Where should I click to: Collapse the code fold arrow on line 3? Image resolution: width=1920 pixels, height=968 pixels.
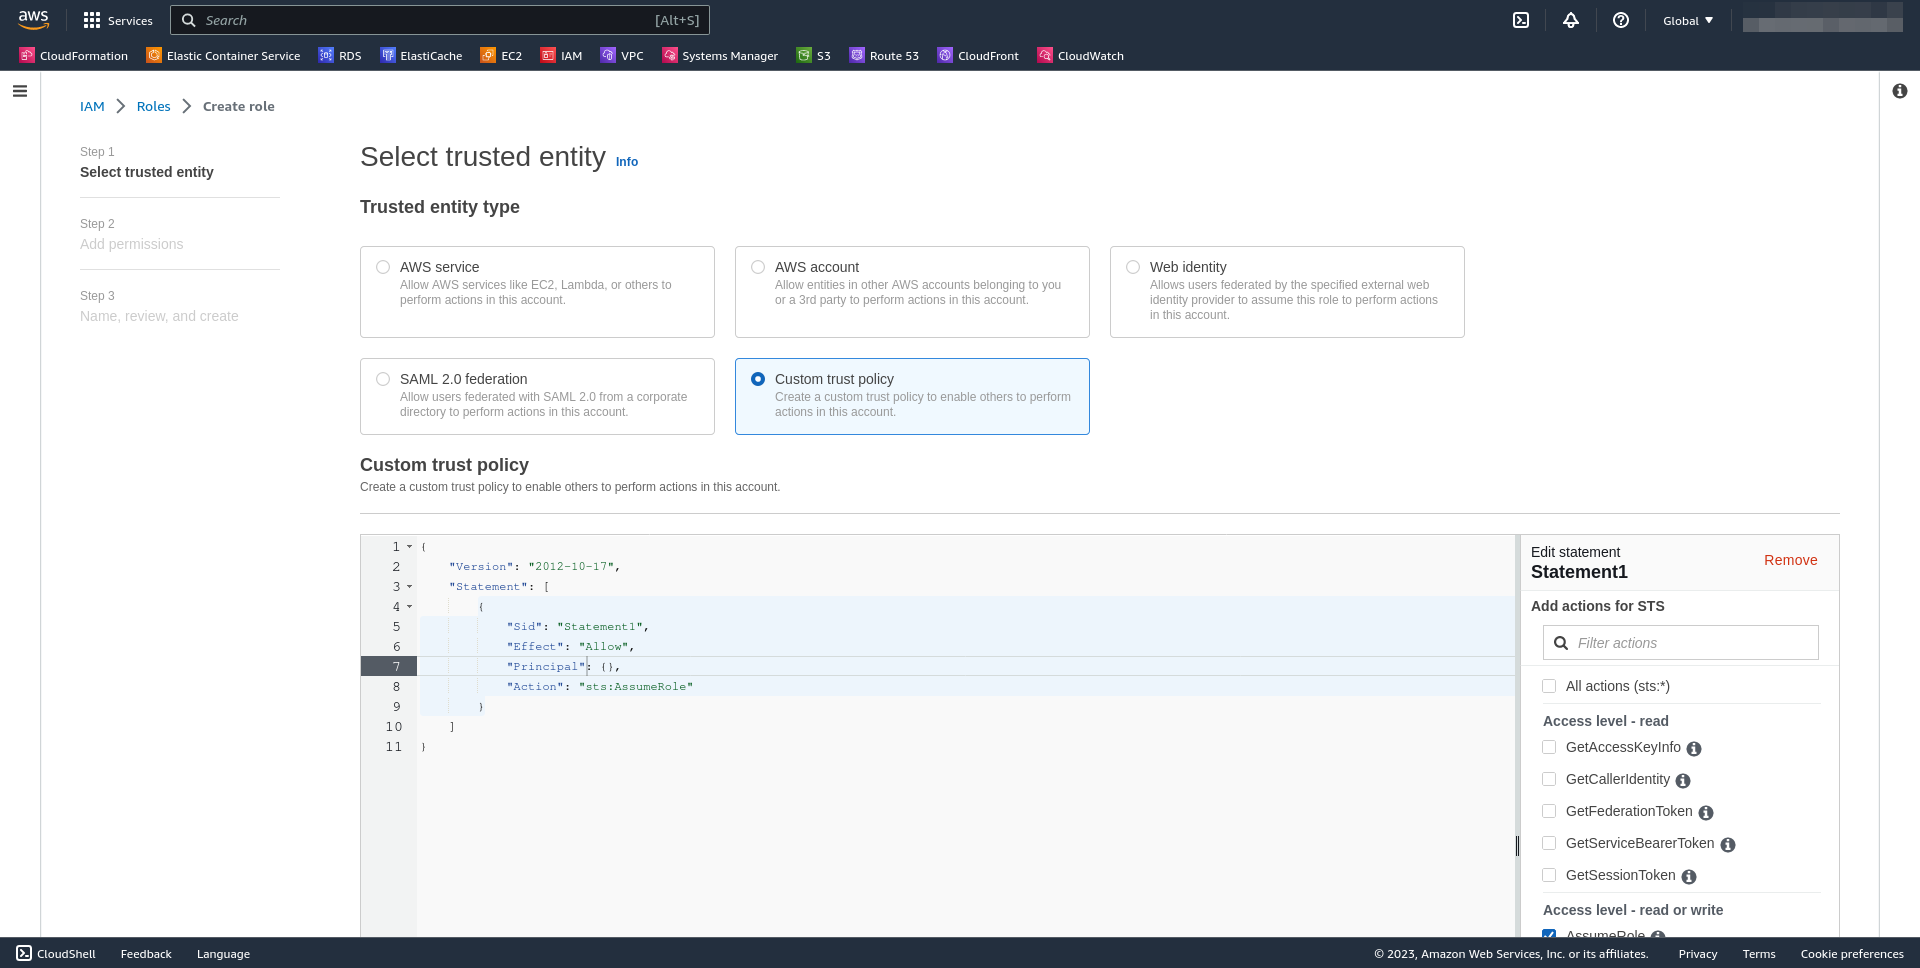(409, 587)
